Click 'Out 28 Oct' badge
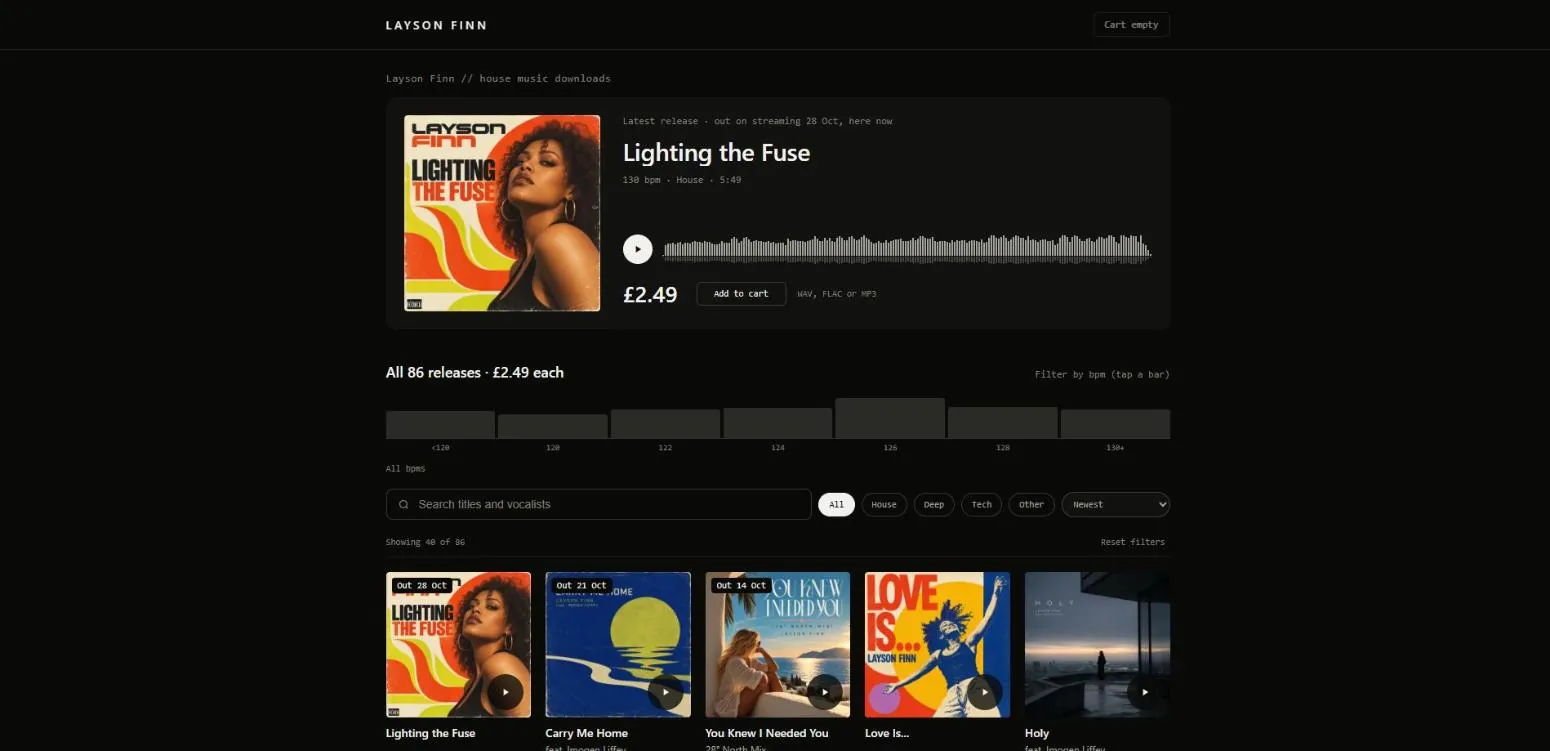This screenshot has width=1550, height=751. click(x=421, y=585)
